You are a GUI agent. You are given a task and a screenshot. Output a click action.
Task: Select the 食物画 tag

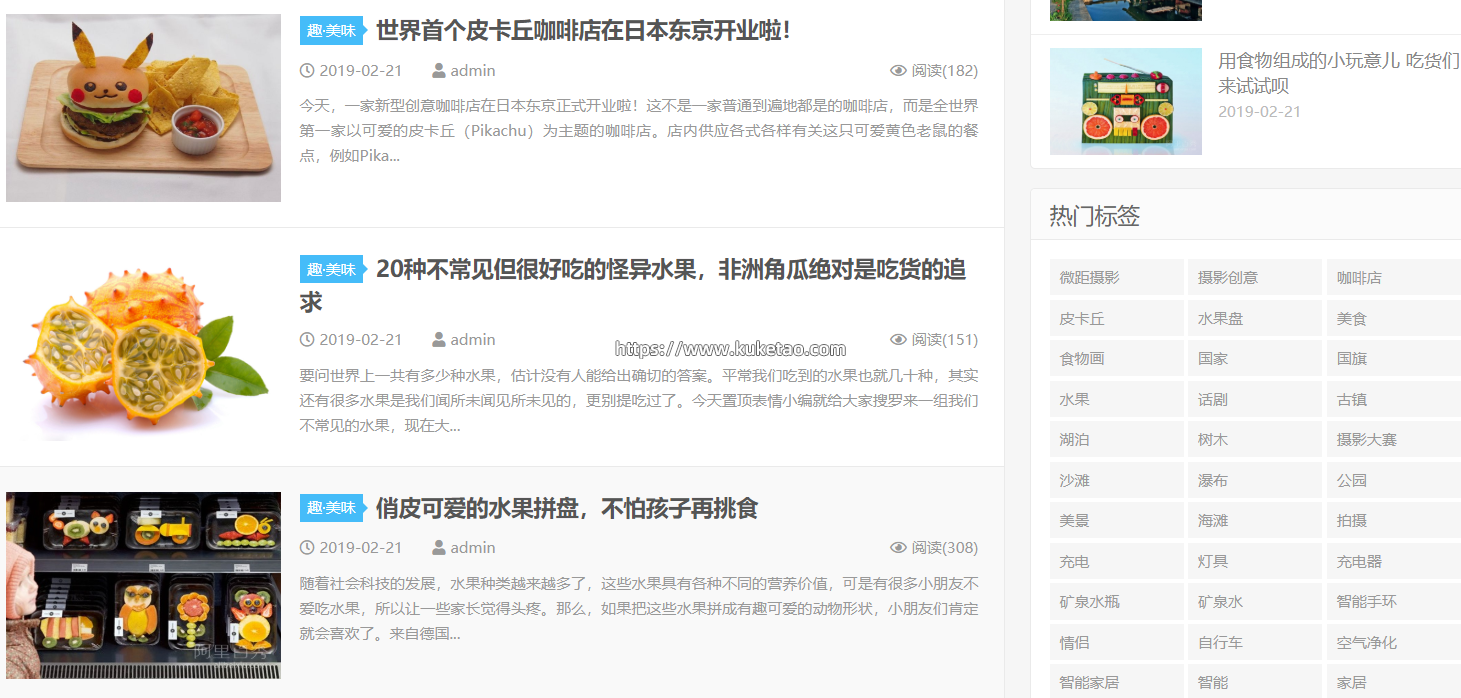(x=1117, y=358)
